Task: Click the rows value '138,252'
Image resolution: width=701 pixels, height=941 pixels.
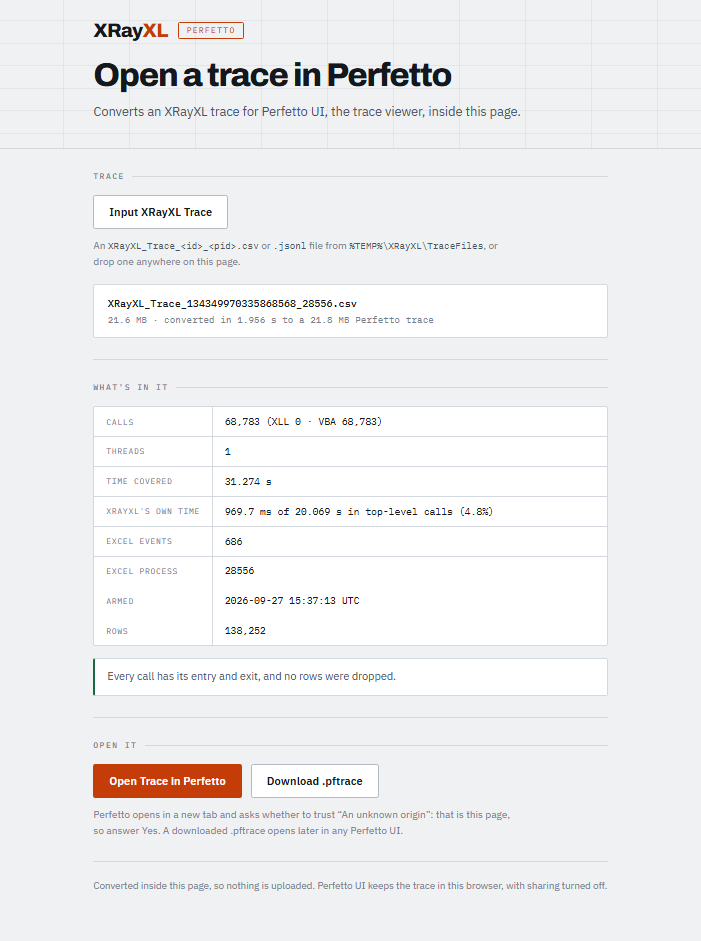Action: tap(245, 631)
